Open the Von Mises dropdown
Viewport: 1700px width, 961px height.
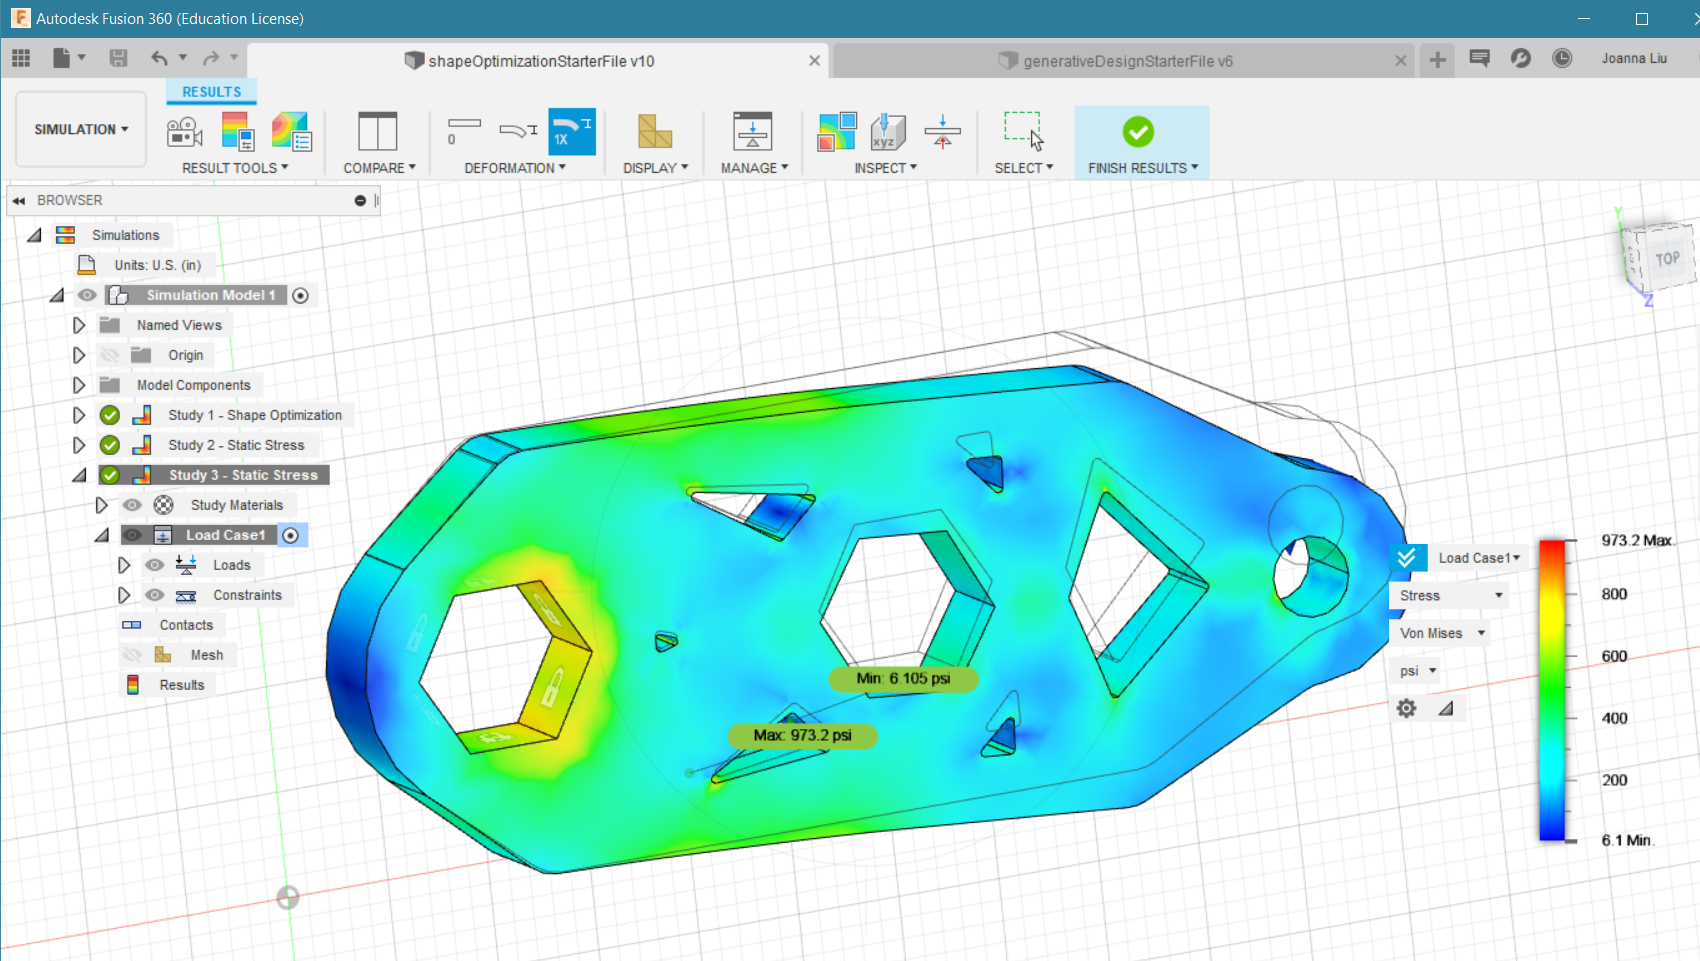(1440, 633)
